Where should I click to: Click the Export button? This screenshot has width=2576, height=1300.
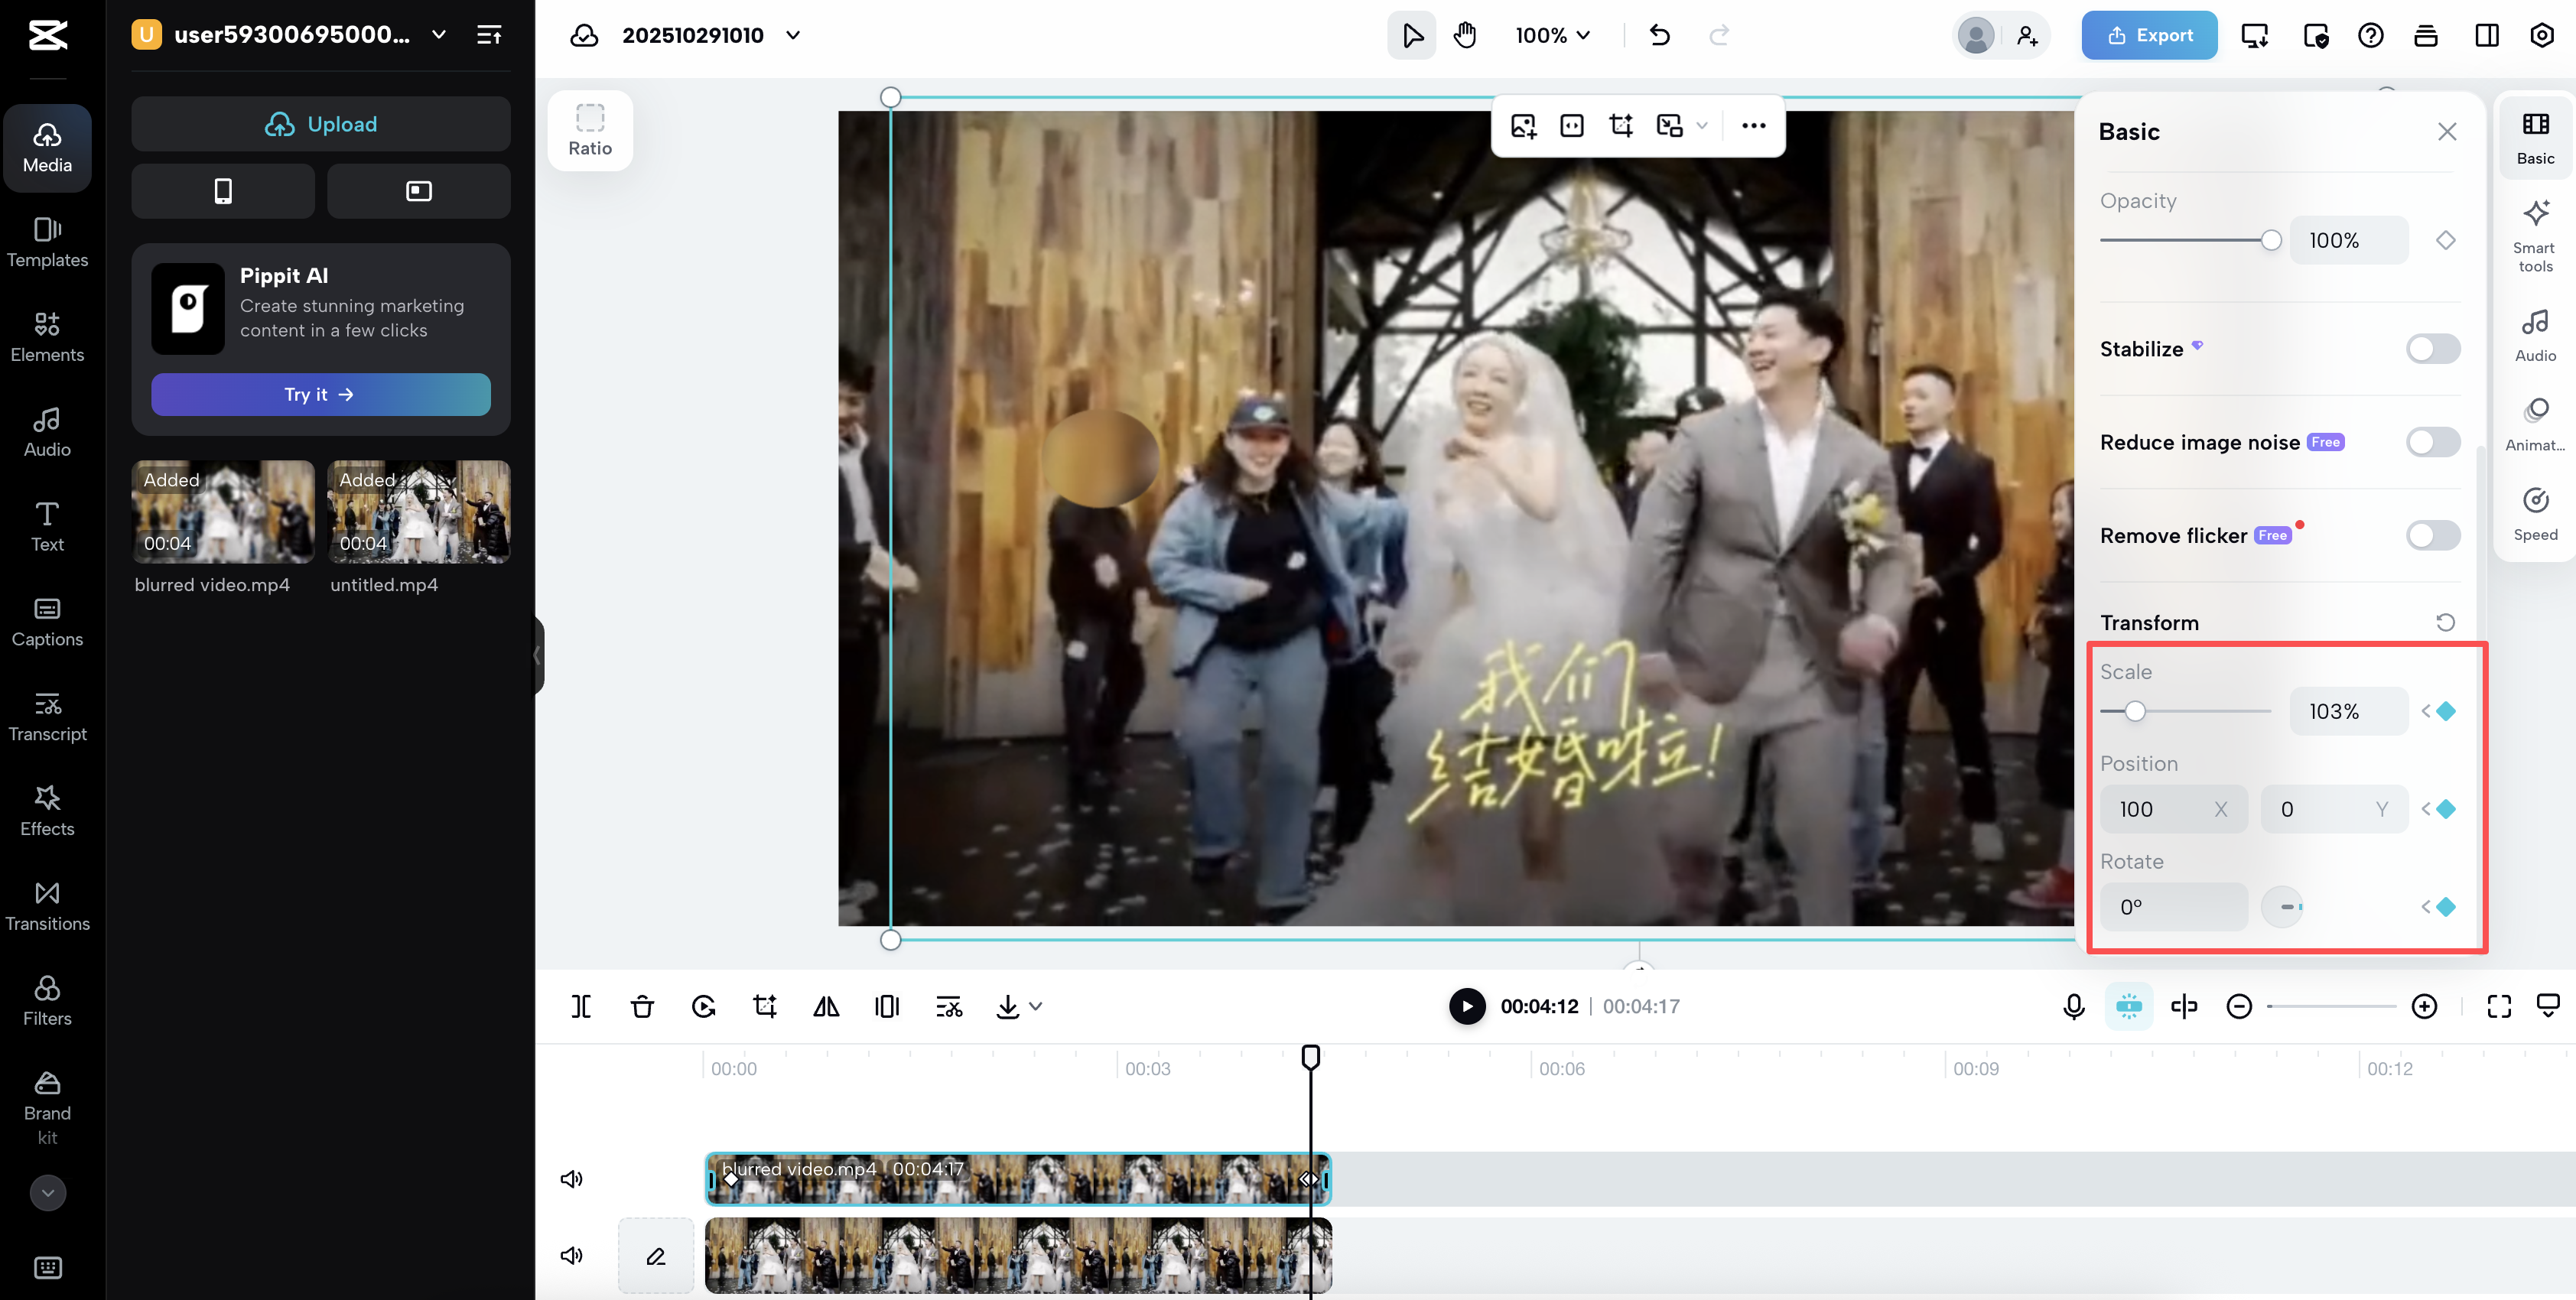[2149, 35]
